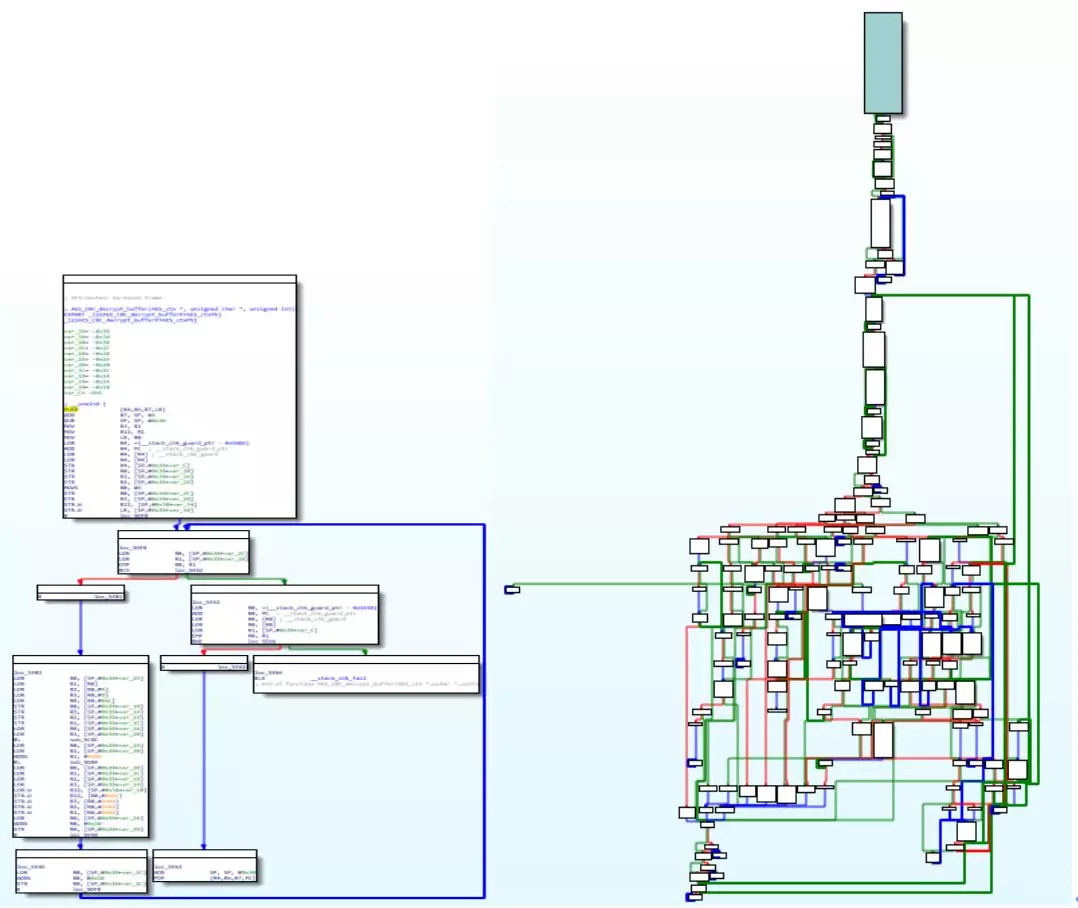This screenshot has width=1078, height=908.
Task: Select the large loop body block at left
Action: (80, 746)
